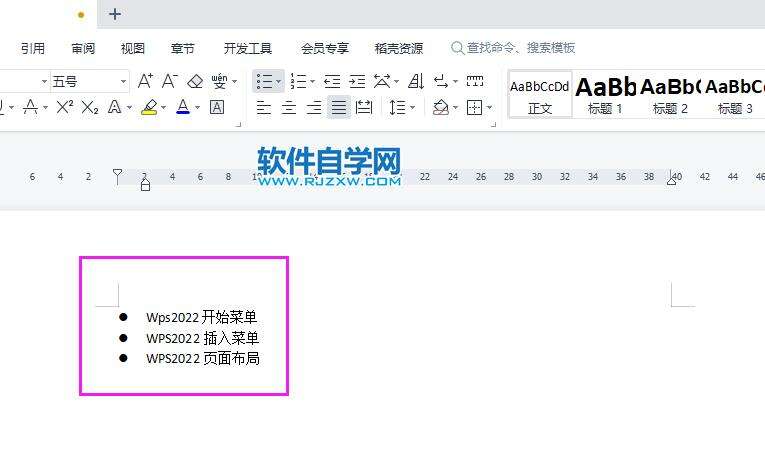Expand the borders dropdown arrow
765x459 pixels.
(x=489, y=107)
